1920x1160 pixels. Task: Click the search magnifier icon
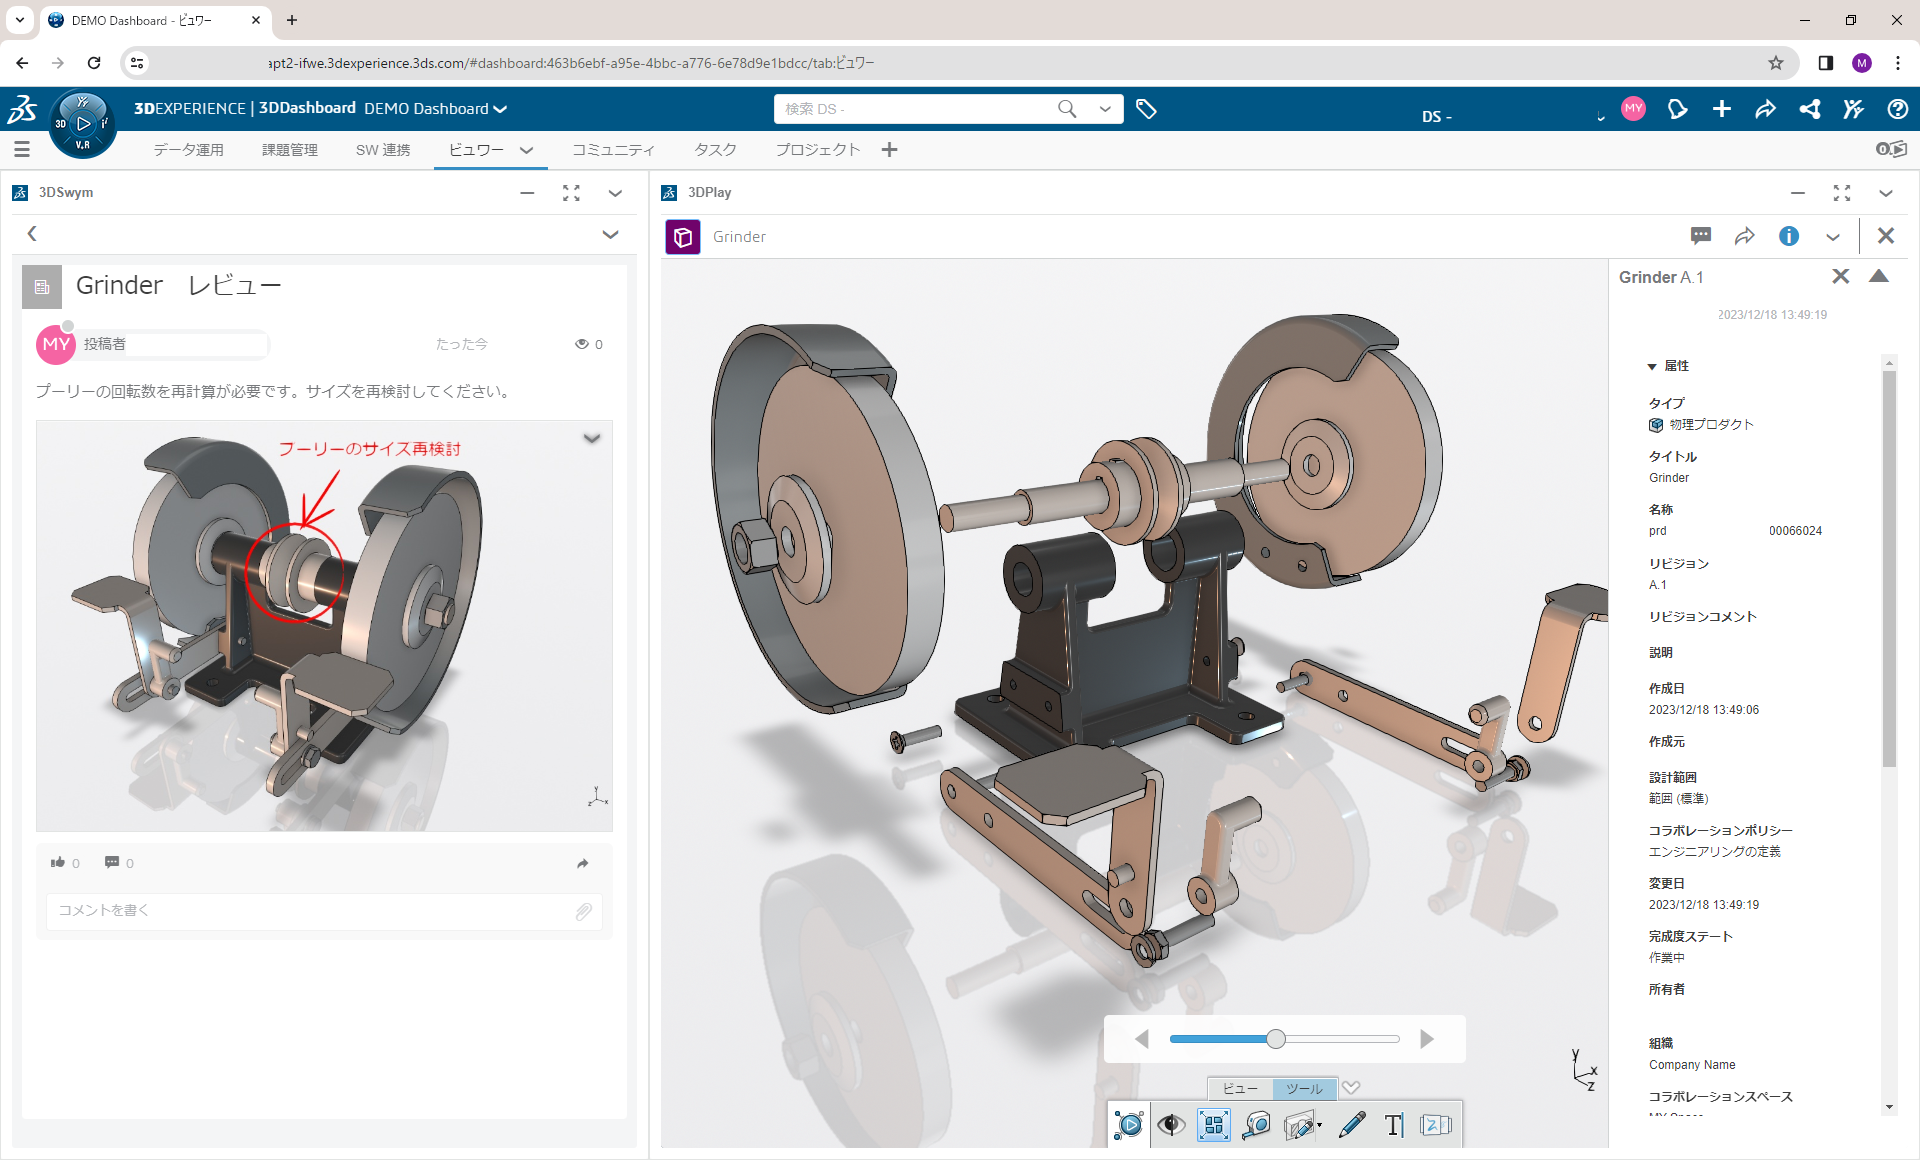click(1067, 109)
